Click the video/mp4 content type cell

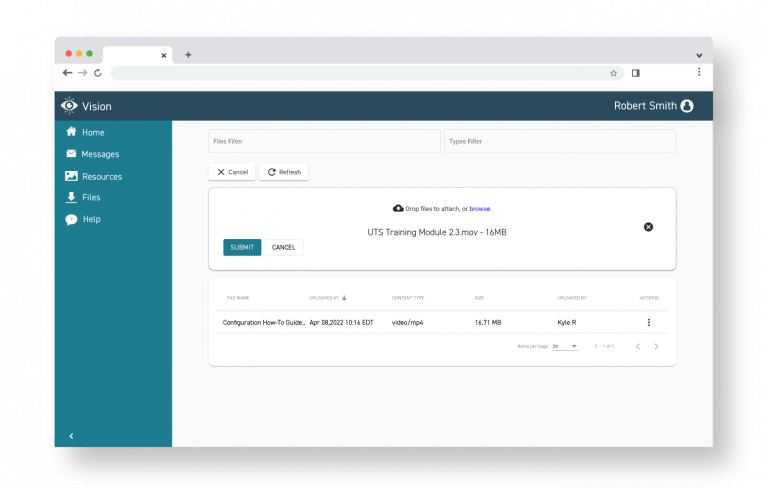pyautogui.click(x=408, y=322)
